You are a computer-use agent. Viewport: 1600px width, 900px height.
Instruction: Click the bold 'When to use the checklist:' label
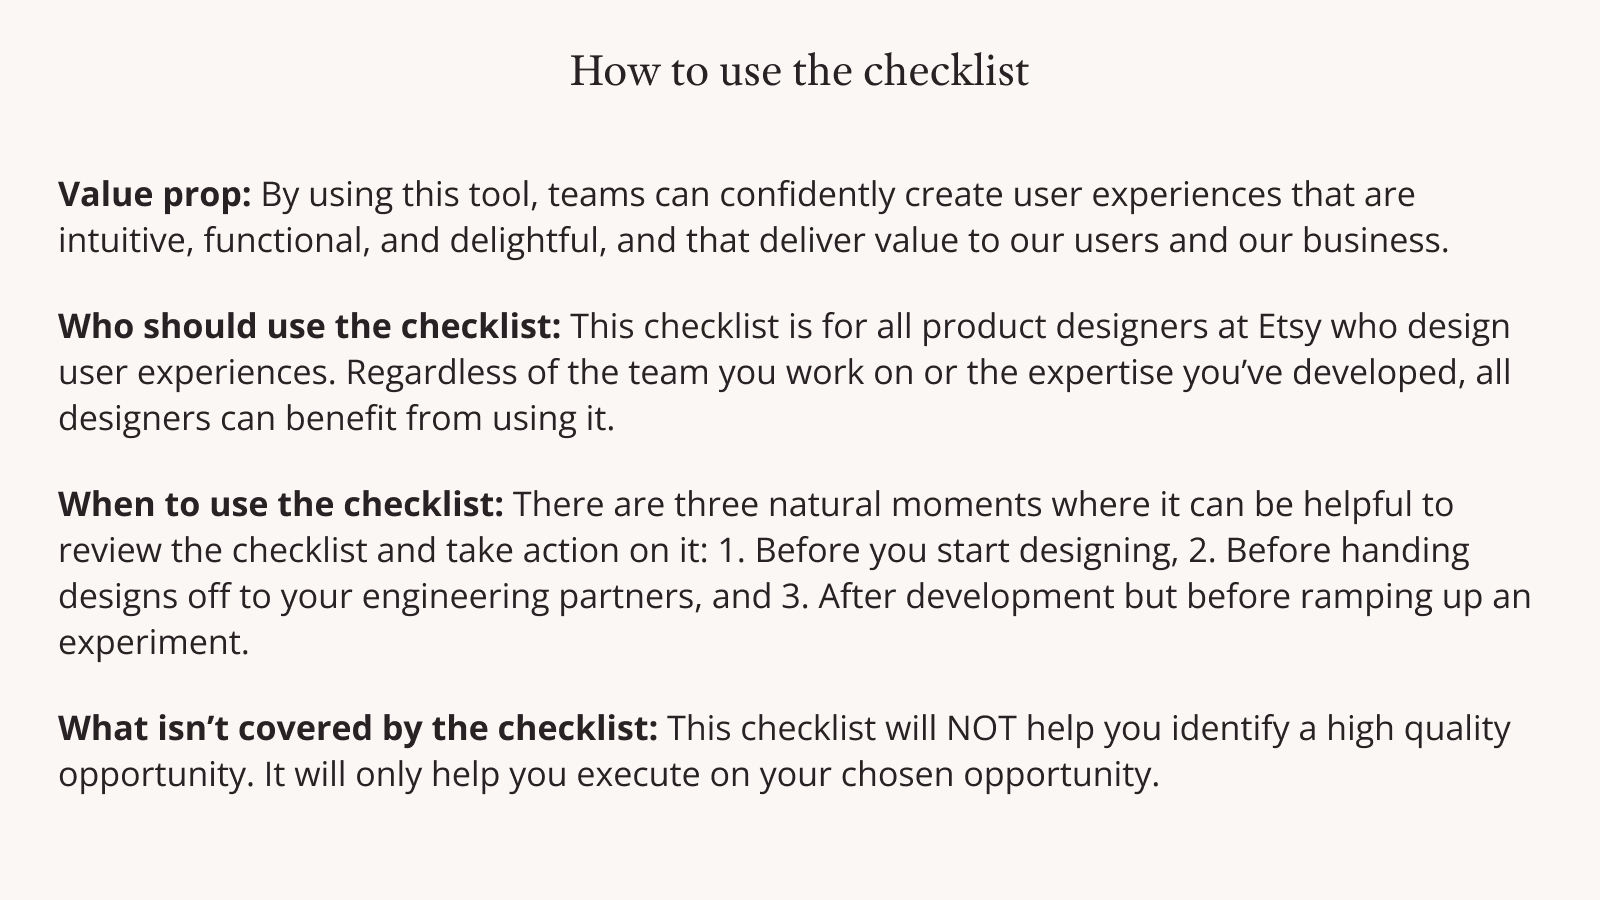(281, 504)
